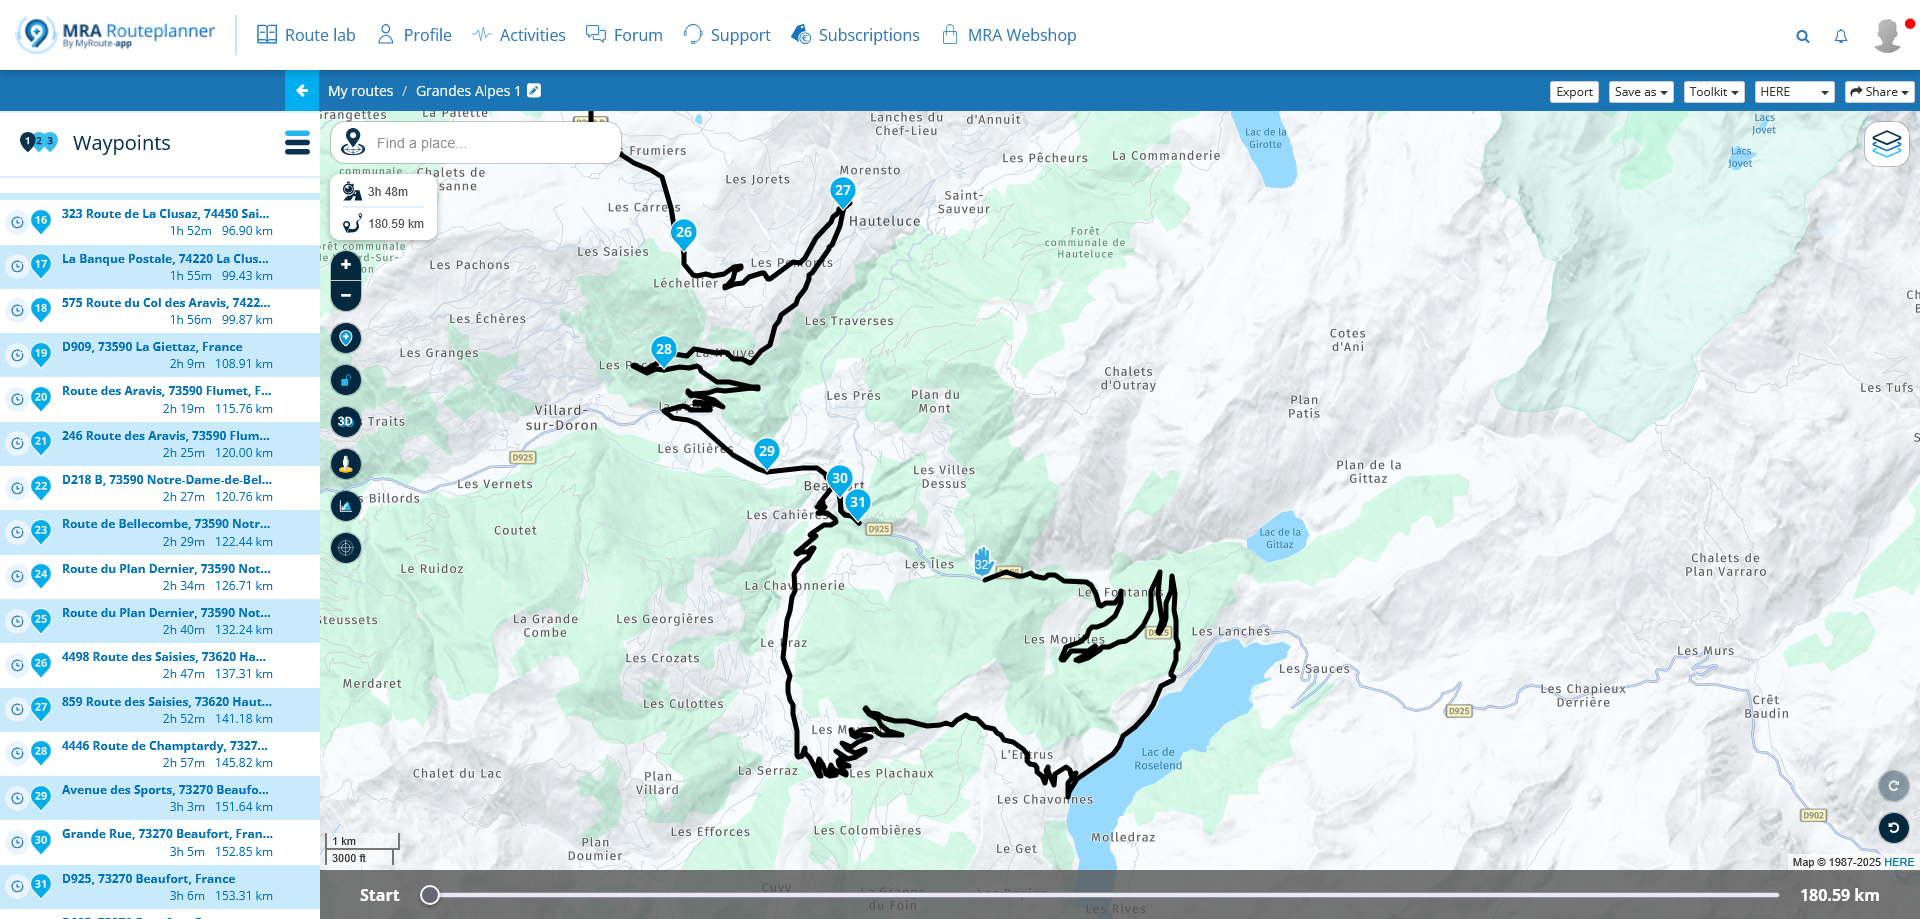Viewport: 1920px width, 919px height.
Task: Click the undo button on map
Action: [x=1893, y=828]
